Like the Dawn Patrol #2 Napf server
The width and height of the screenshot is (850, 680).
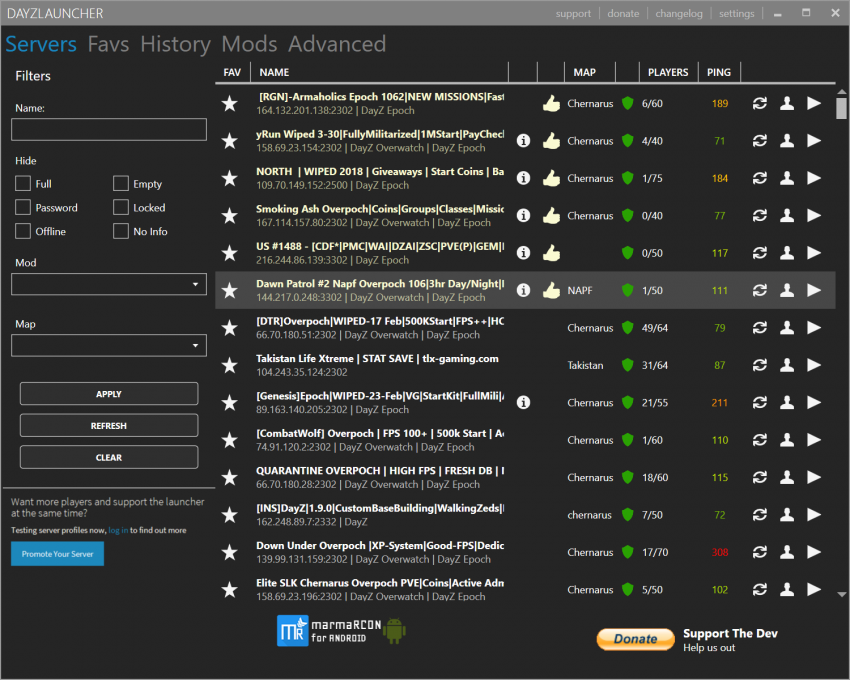[551, 290]
